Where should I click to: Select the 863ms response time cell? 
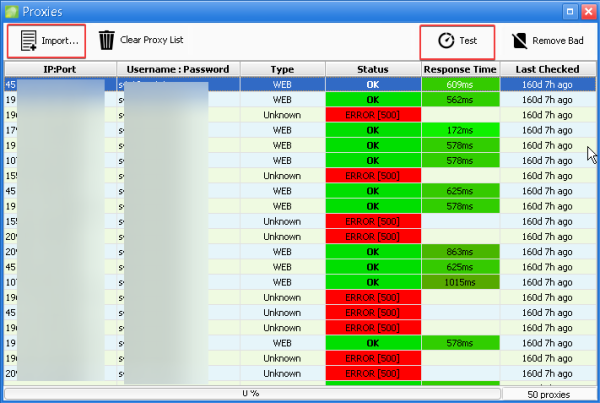pyautogui.click(x=460, y=252)
